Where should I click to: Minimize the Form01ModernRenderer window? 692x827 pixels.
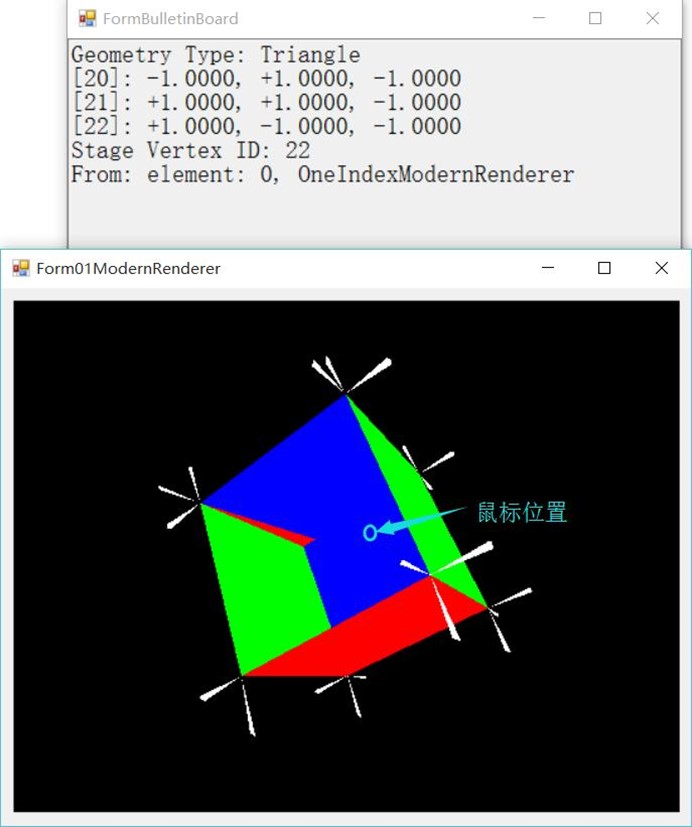point(548,268)
